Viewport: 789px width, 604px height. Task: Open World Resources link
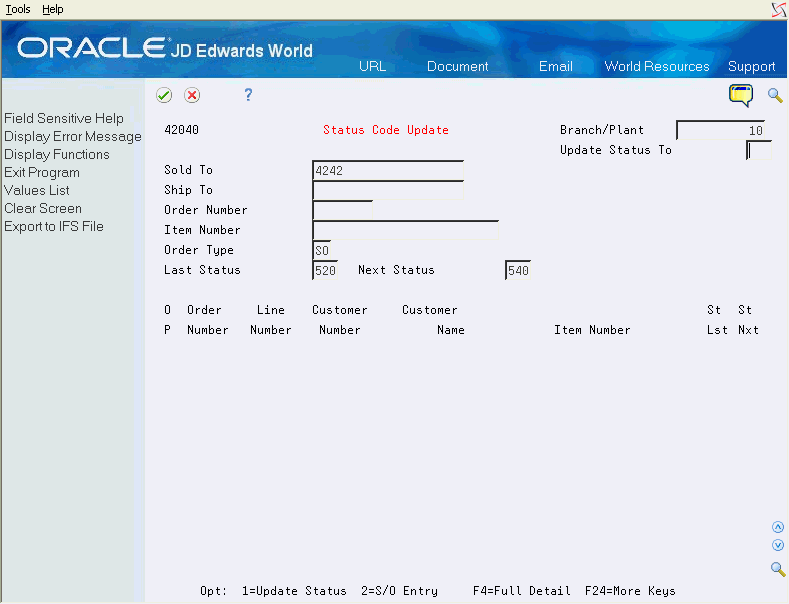[657, 66]
